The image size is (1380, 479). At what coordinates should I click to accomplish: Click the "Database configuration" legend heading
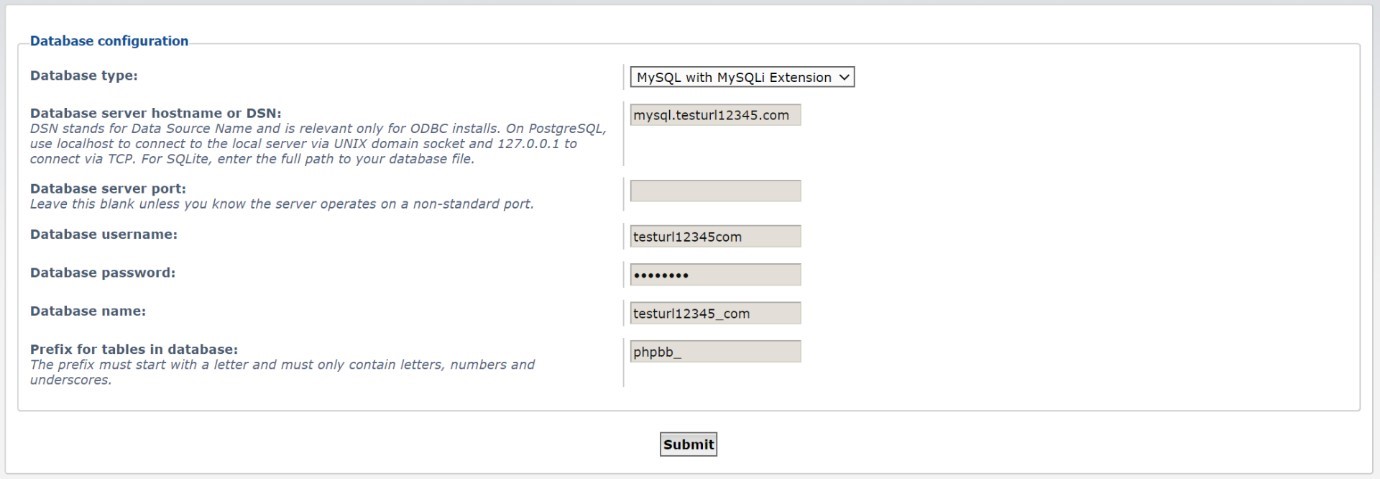pyautogui.click(x=109, y=42)
